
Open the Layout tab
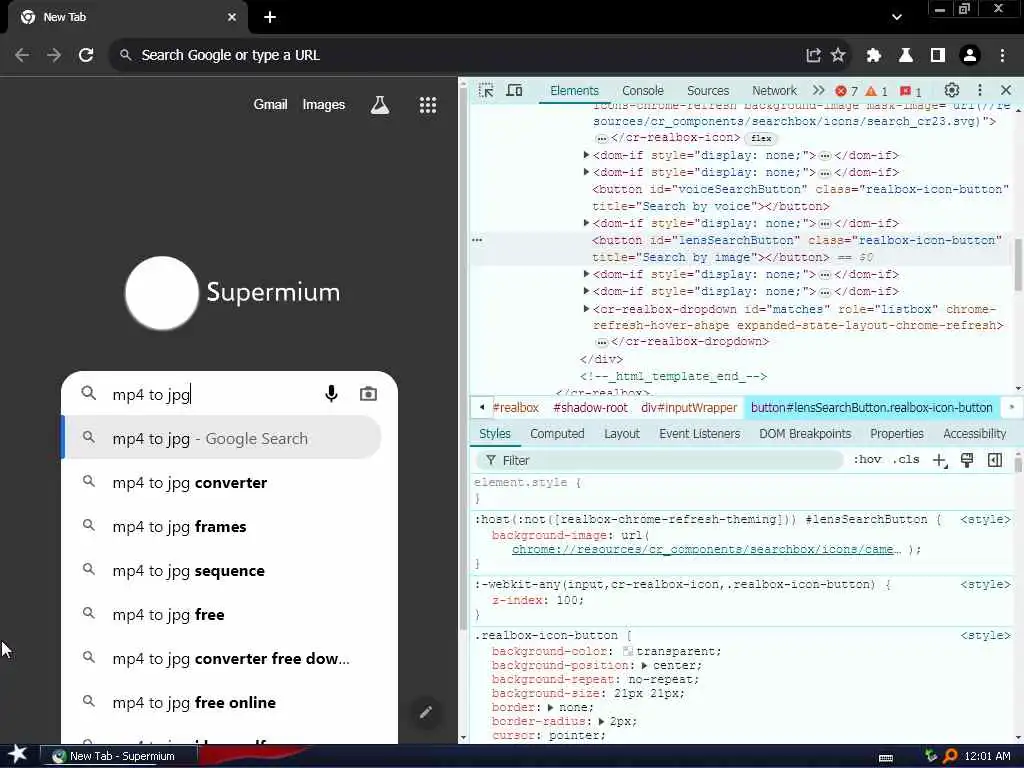[x=622, y=434]
